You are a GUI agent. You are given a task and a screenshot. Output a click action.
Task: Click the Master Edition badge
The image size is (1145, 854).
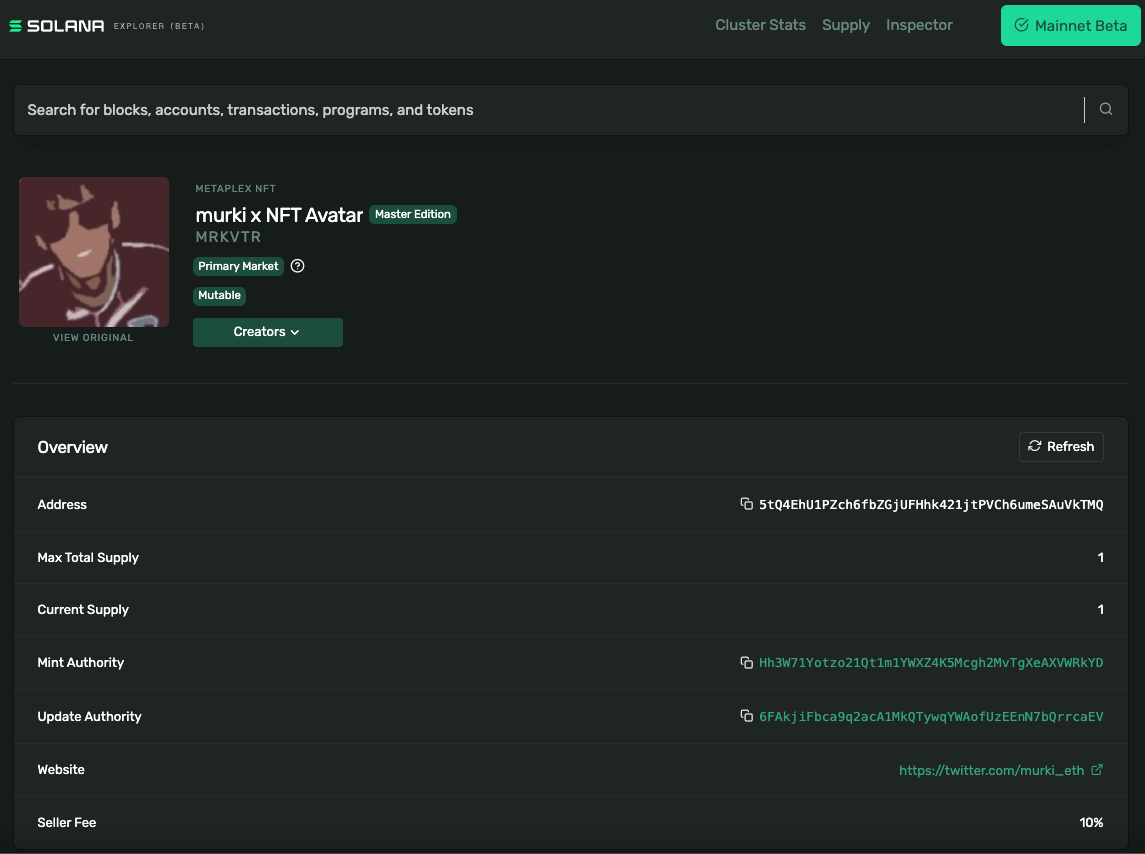(x=412, y=214)
